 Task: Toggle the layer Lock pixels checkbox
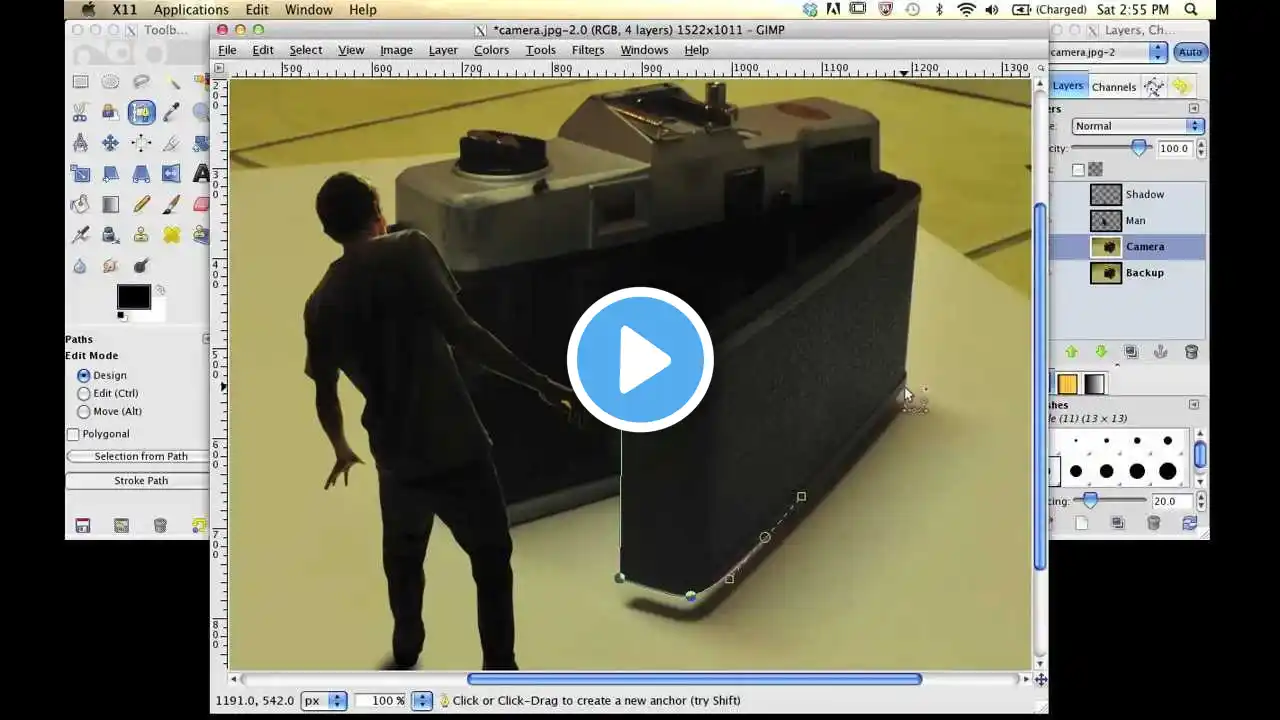(x=1078, y=170)
